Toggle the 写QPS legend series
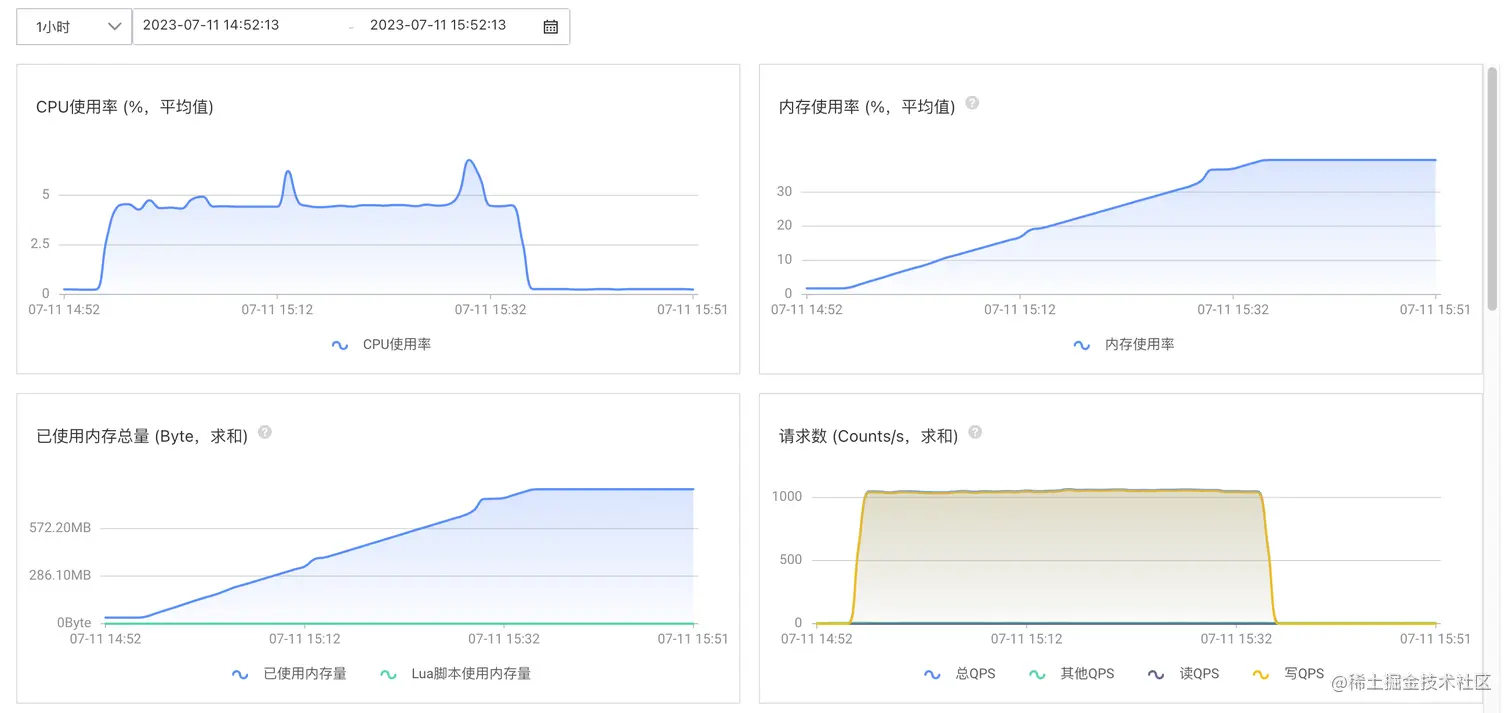This screenshot has height=713, width=1512. pos(1288,674)
